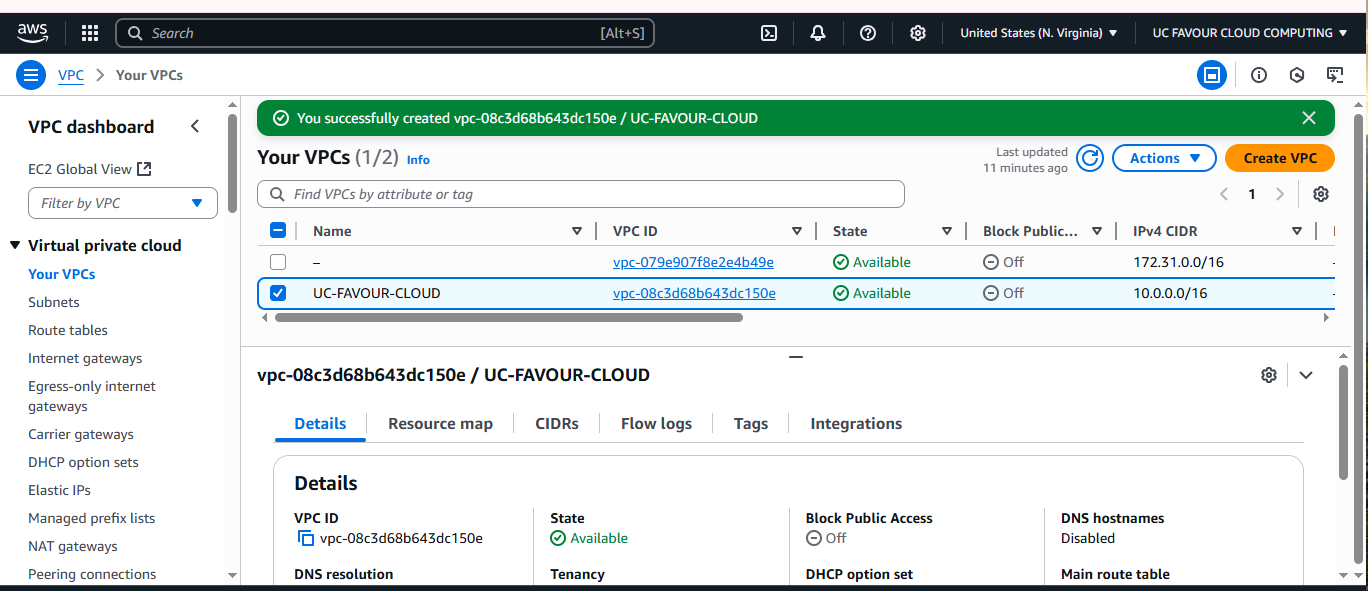Check the unnamed VPC row checkbox

pos(278,262)
